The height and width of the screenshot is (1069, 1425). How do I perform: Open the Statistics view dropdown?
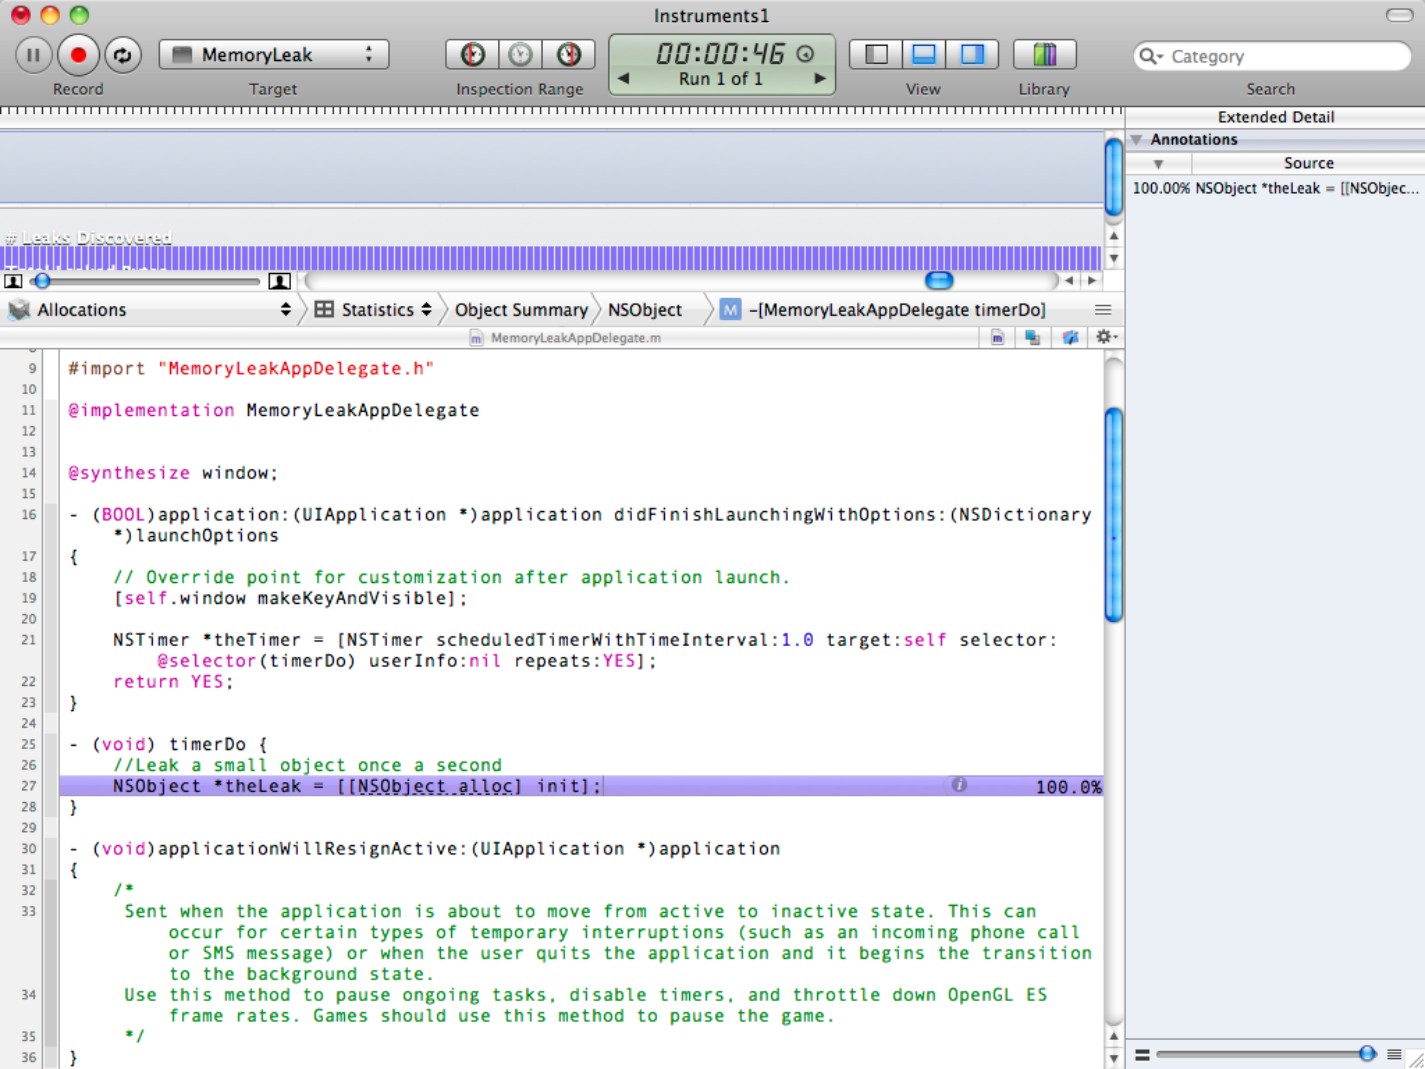373,310
